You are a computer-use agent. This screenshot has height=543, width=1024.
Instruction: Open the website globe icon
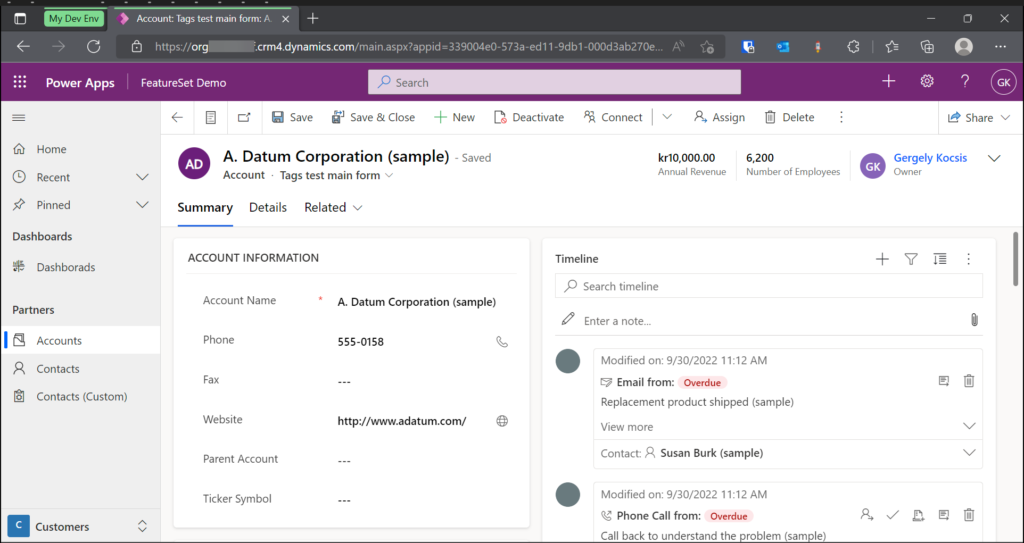[x=502, y=421]
